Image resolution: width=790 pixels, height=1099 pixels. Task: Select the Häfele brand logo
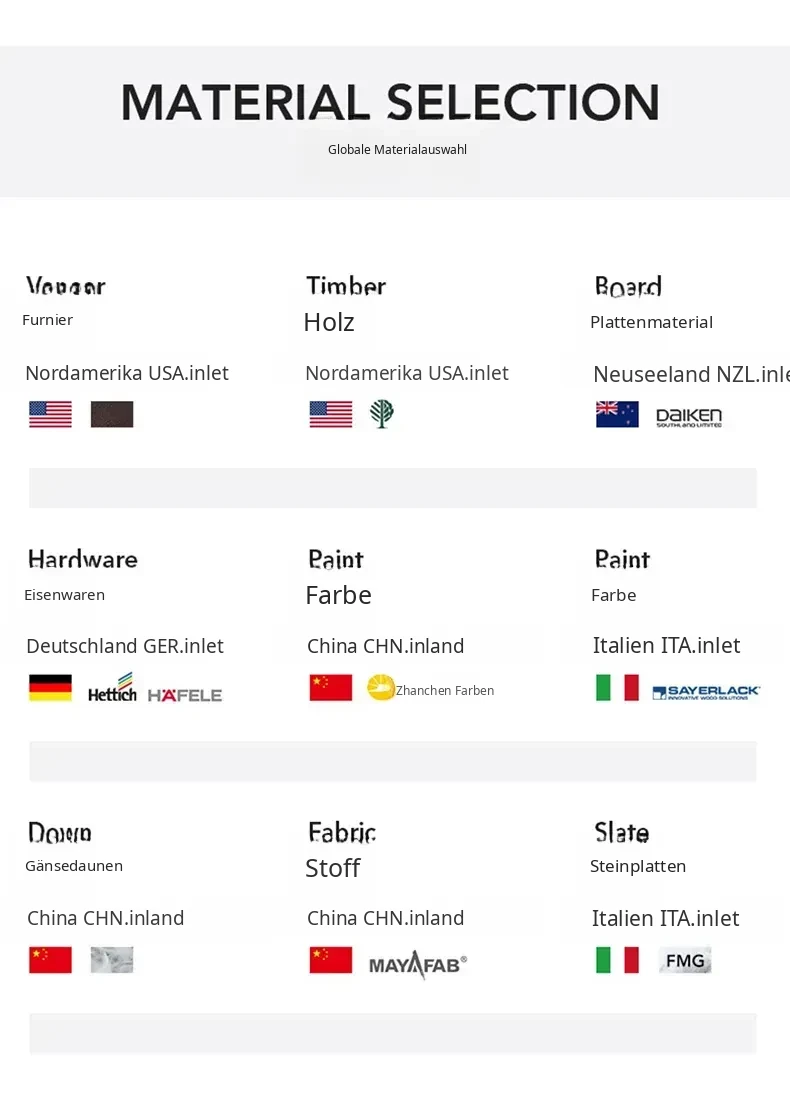185,695
